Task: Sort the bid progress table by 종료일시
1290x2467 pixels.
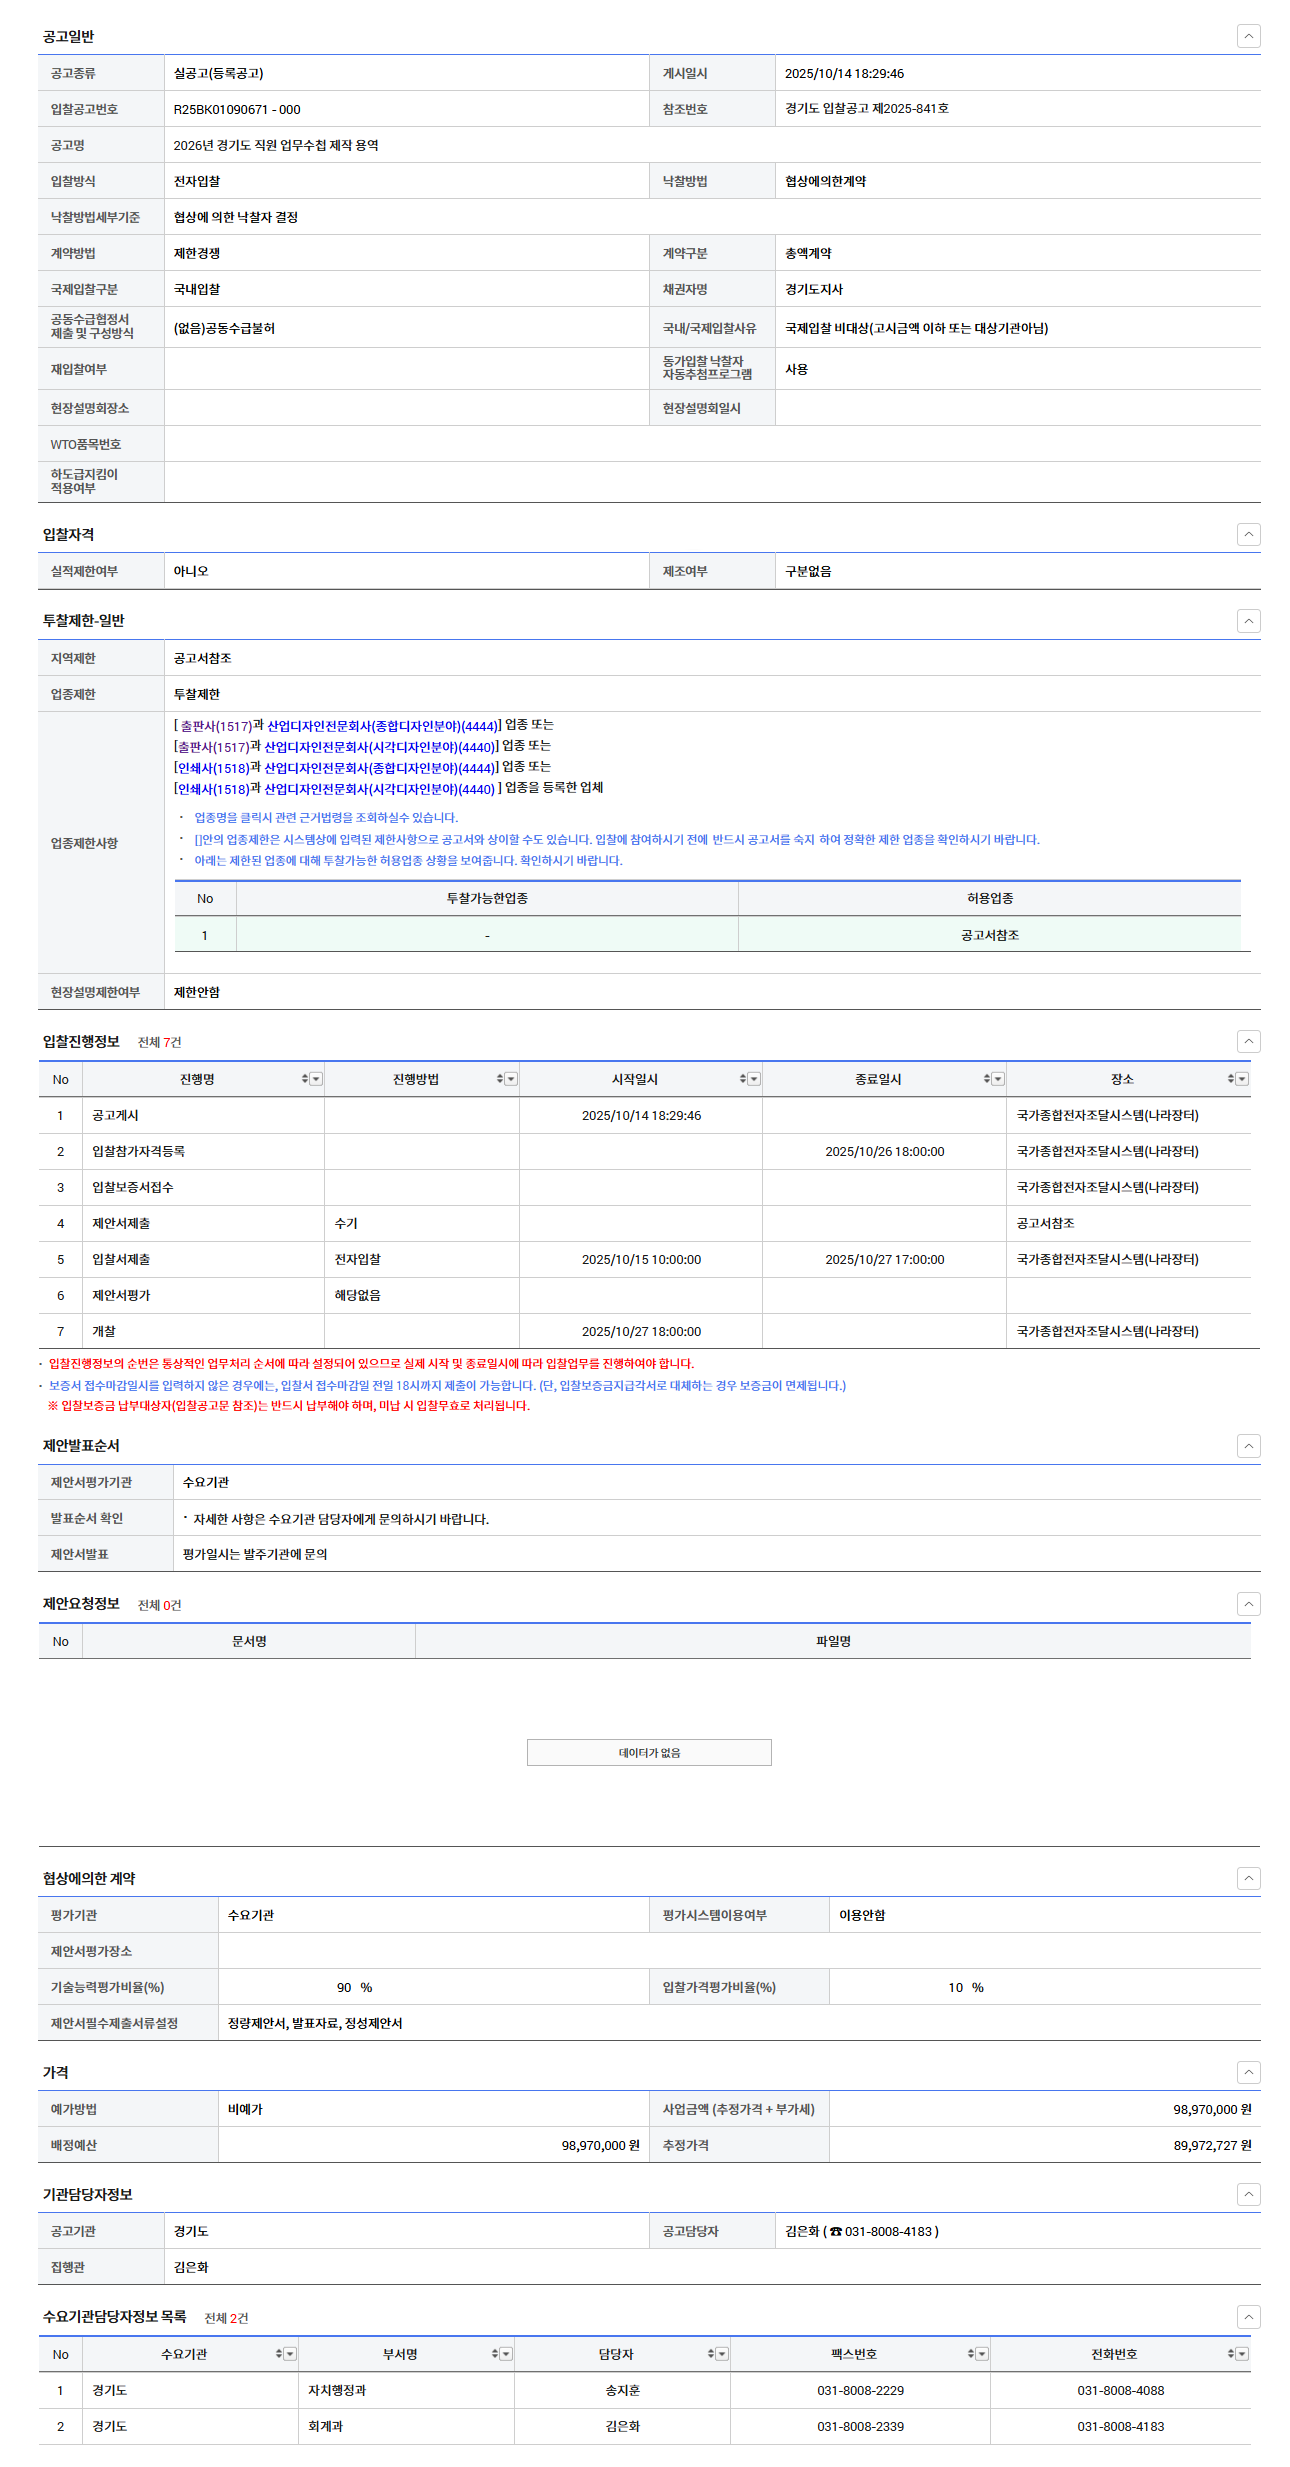Action: [987, 1079]
